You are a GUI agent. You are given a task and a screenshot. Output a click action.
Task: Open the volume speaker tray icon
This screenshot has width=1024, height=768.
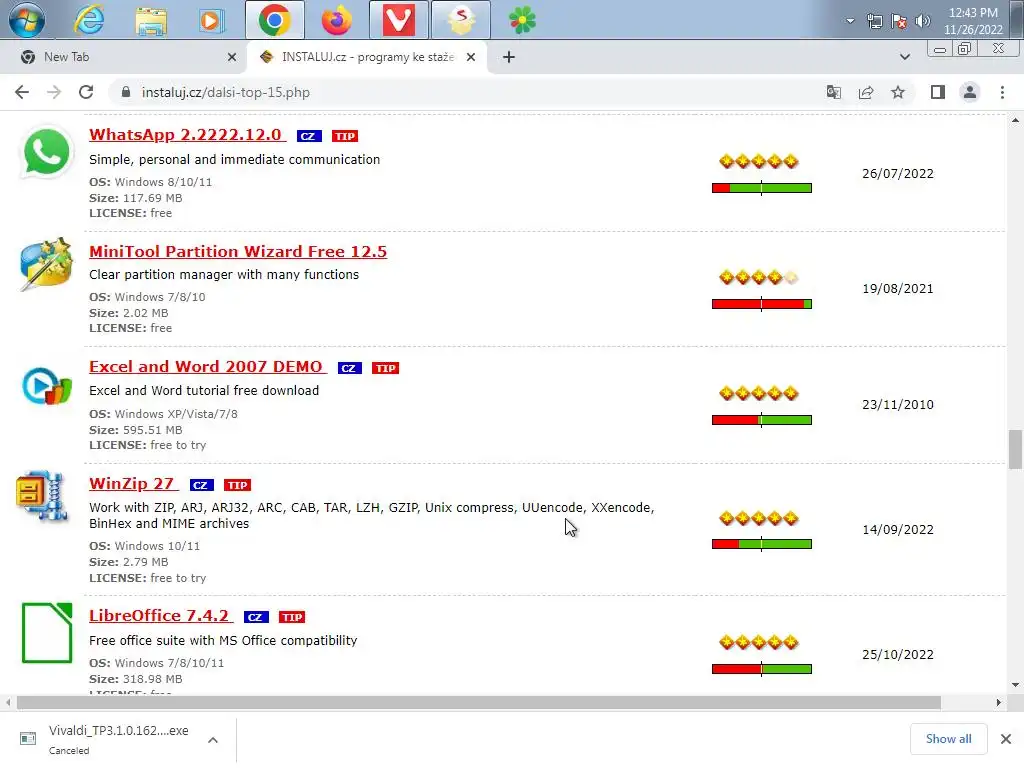pos(923,21)
